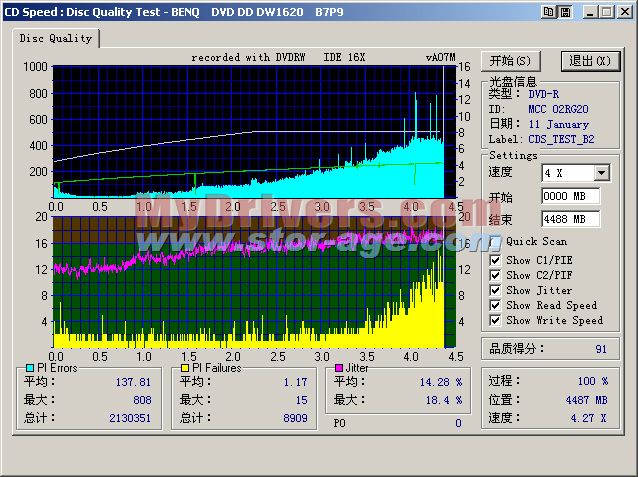Close the Disc Quality Test window
This screenshot has height=477, width=638.
623,11
